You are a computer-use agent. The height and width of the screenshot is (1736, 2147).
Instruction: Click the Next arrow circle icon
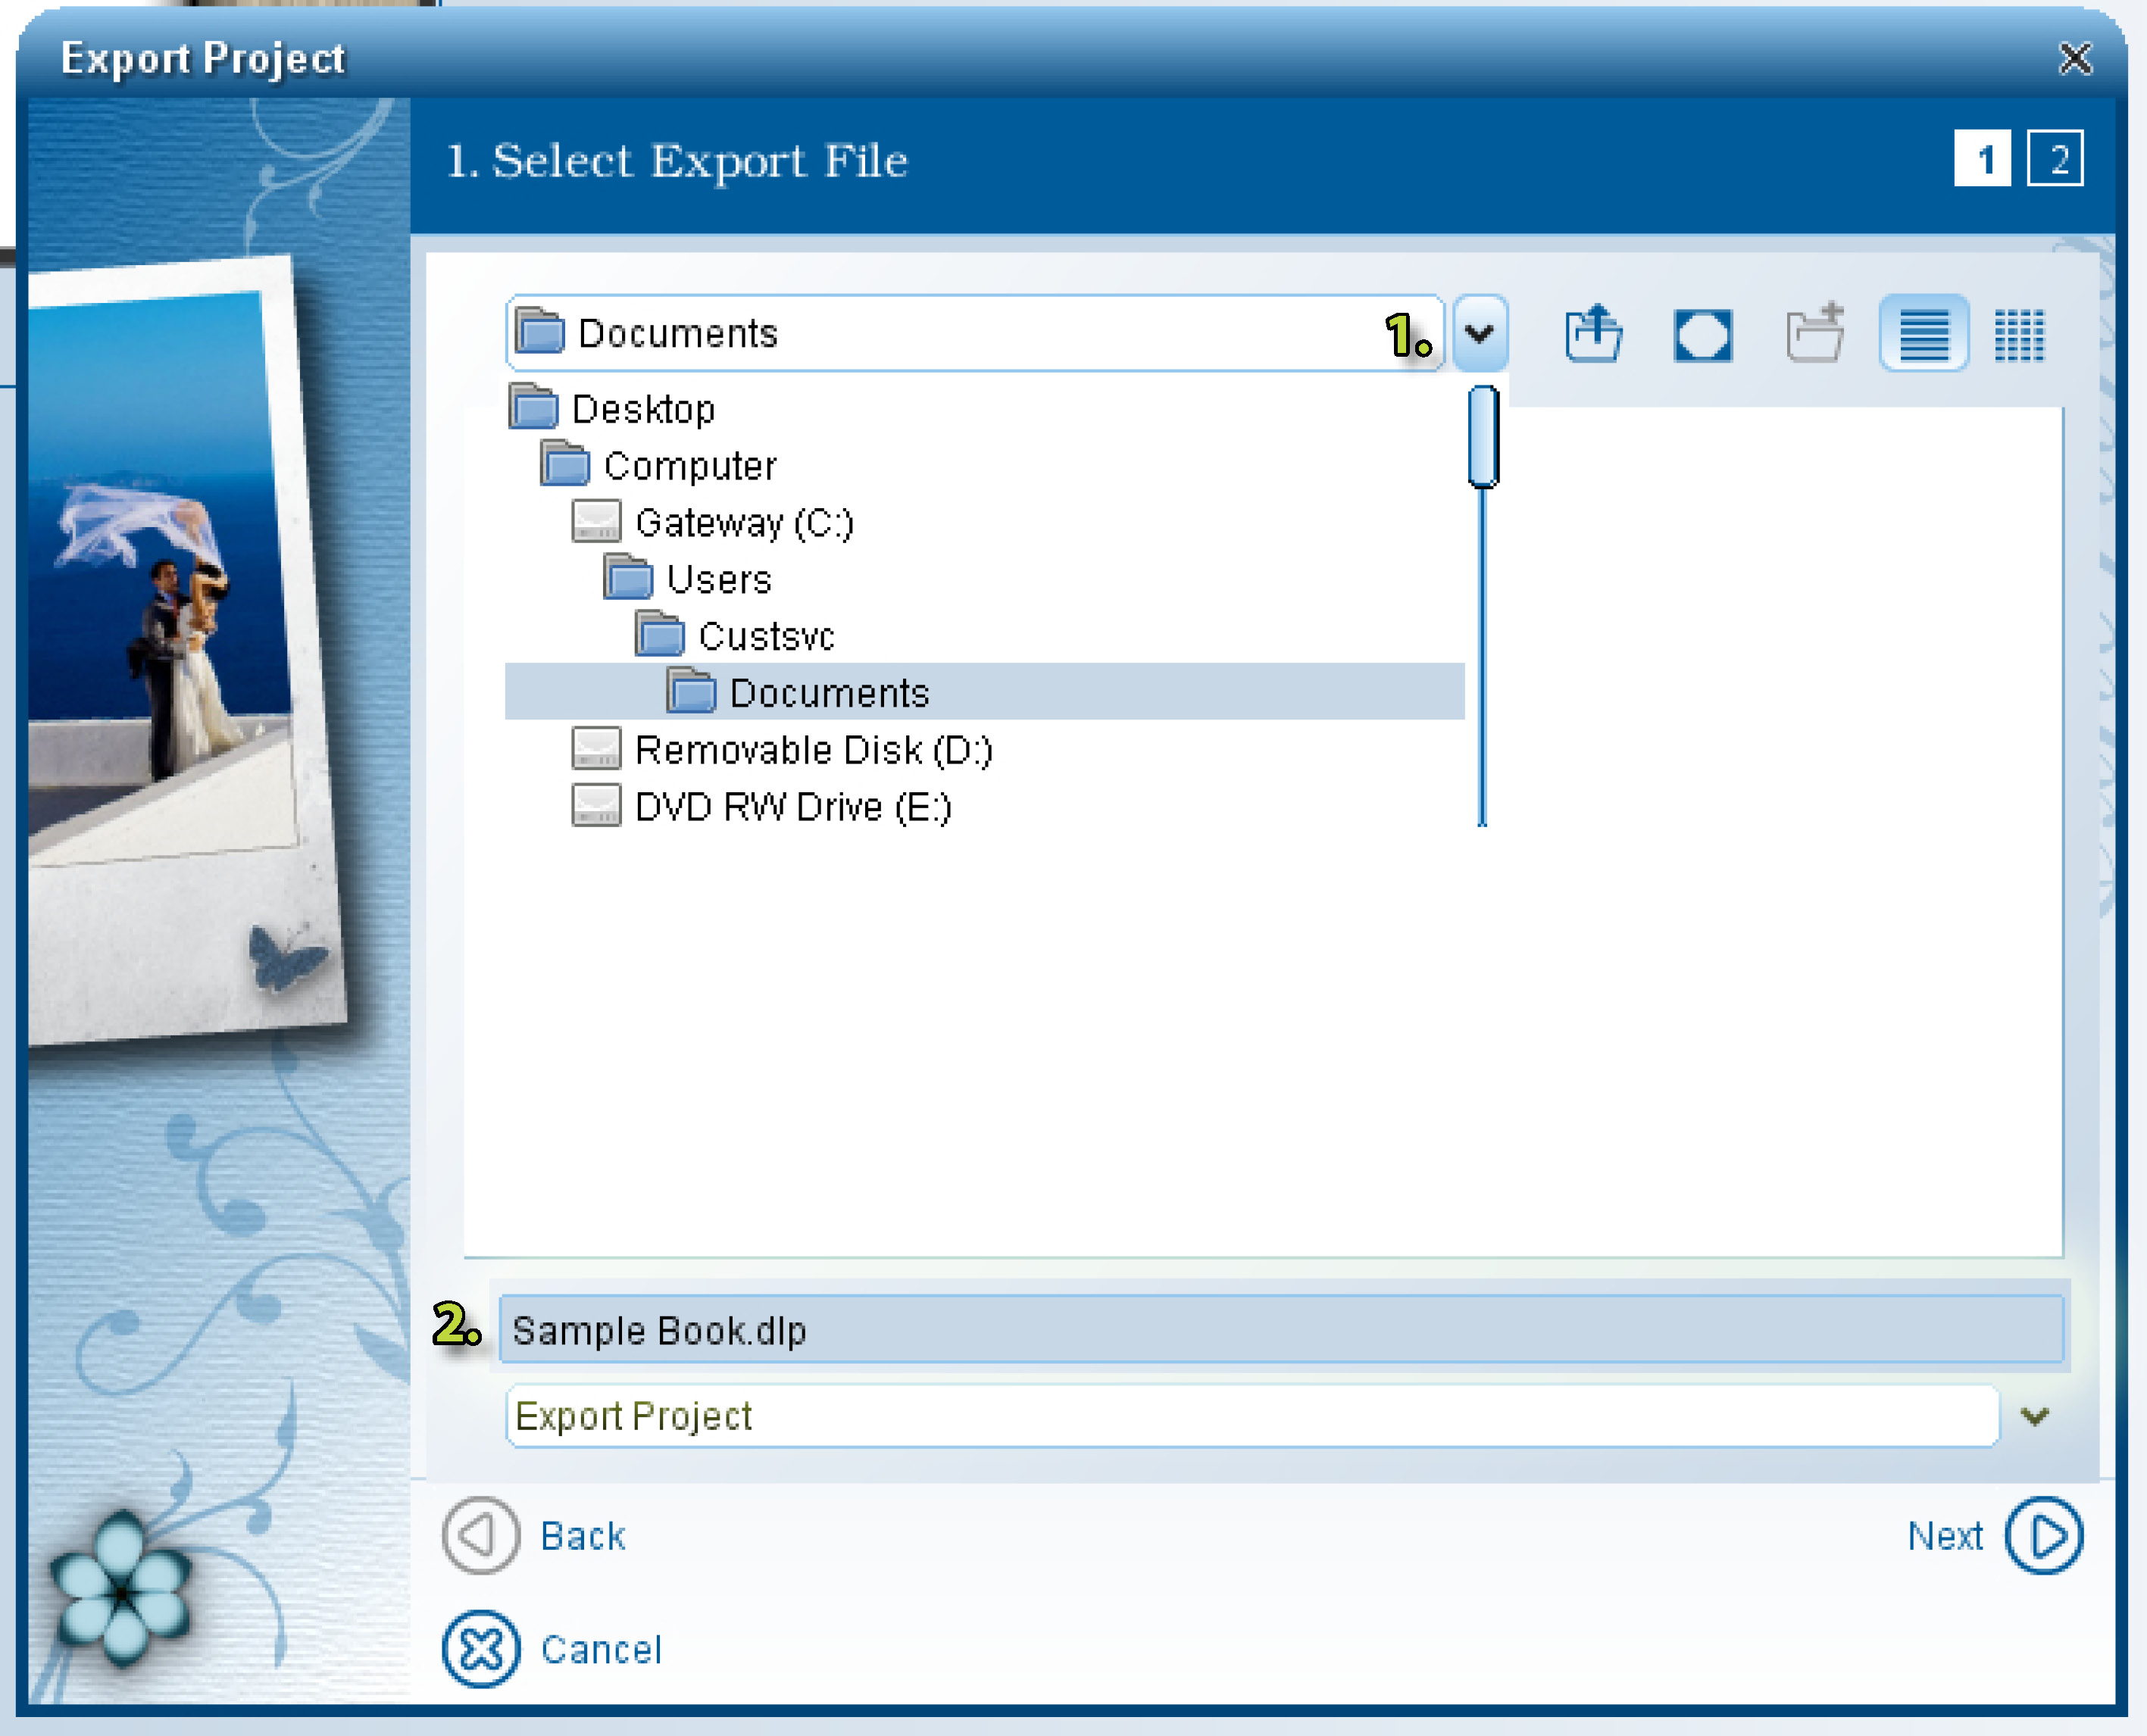coord(2045,1535)
